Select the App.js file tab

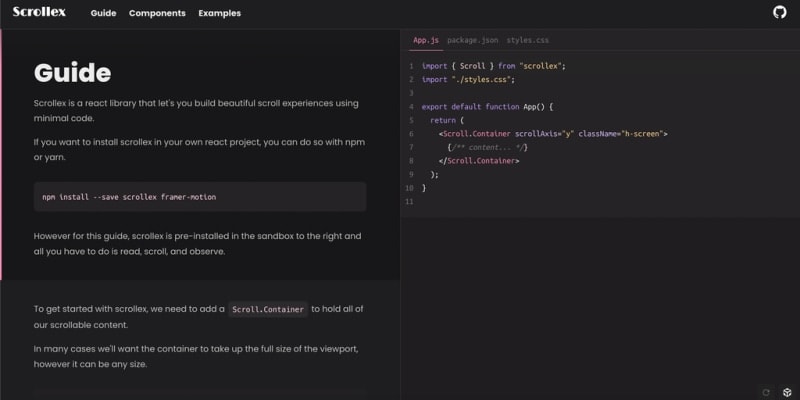pos(426,40)
